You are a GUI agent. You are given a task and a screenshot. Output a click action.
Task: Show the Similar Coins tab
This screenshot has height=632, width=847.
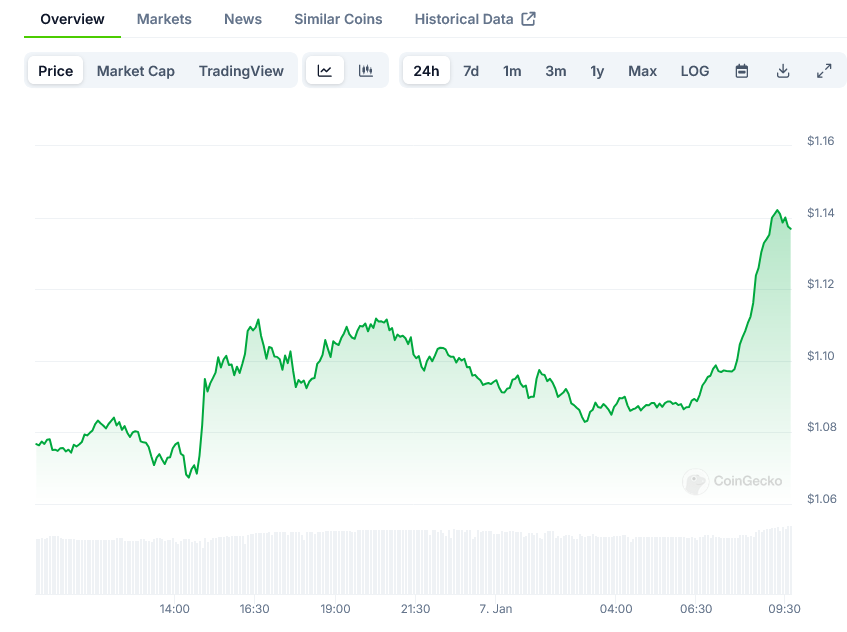(x=338, y=19)
